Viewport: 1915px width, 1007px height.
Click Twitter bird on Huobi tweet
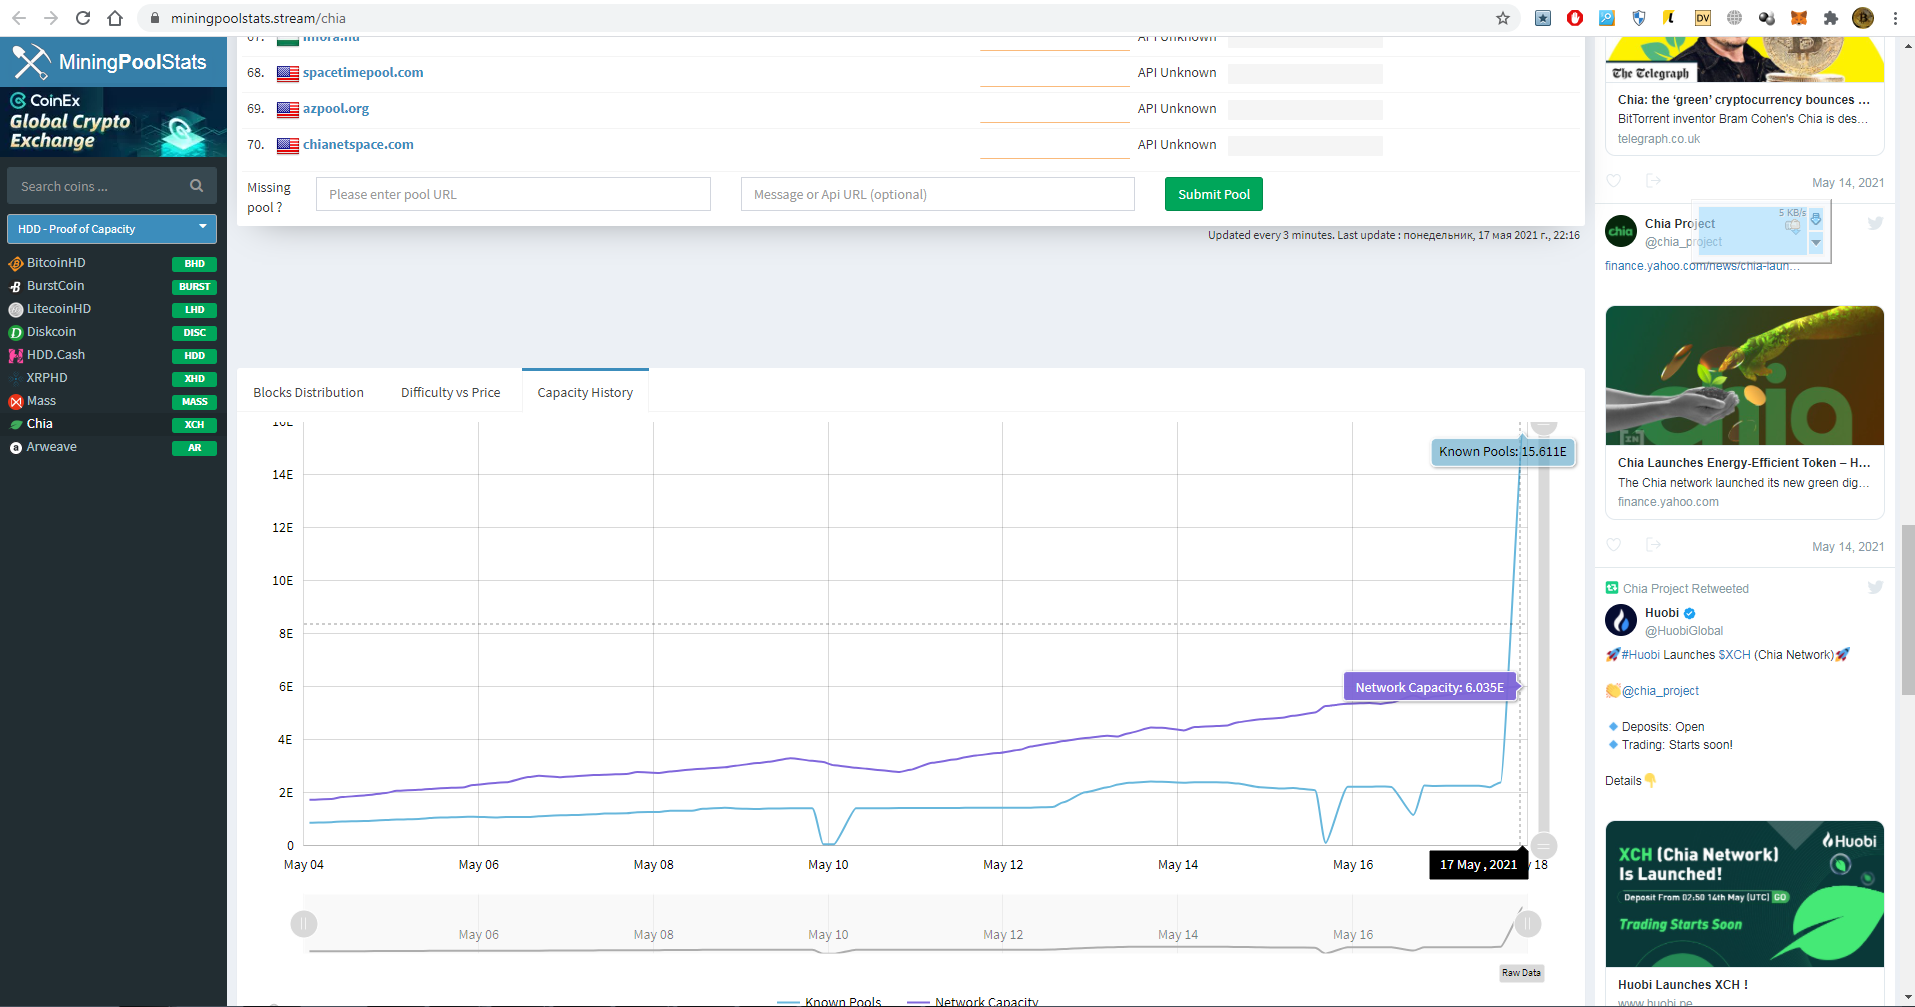(1875, 588)
